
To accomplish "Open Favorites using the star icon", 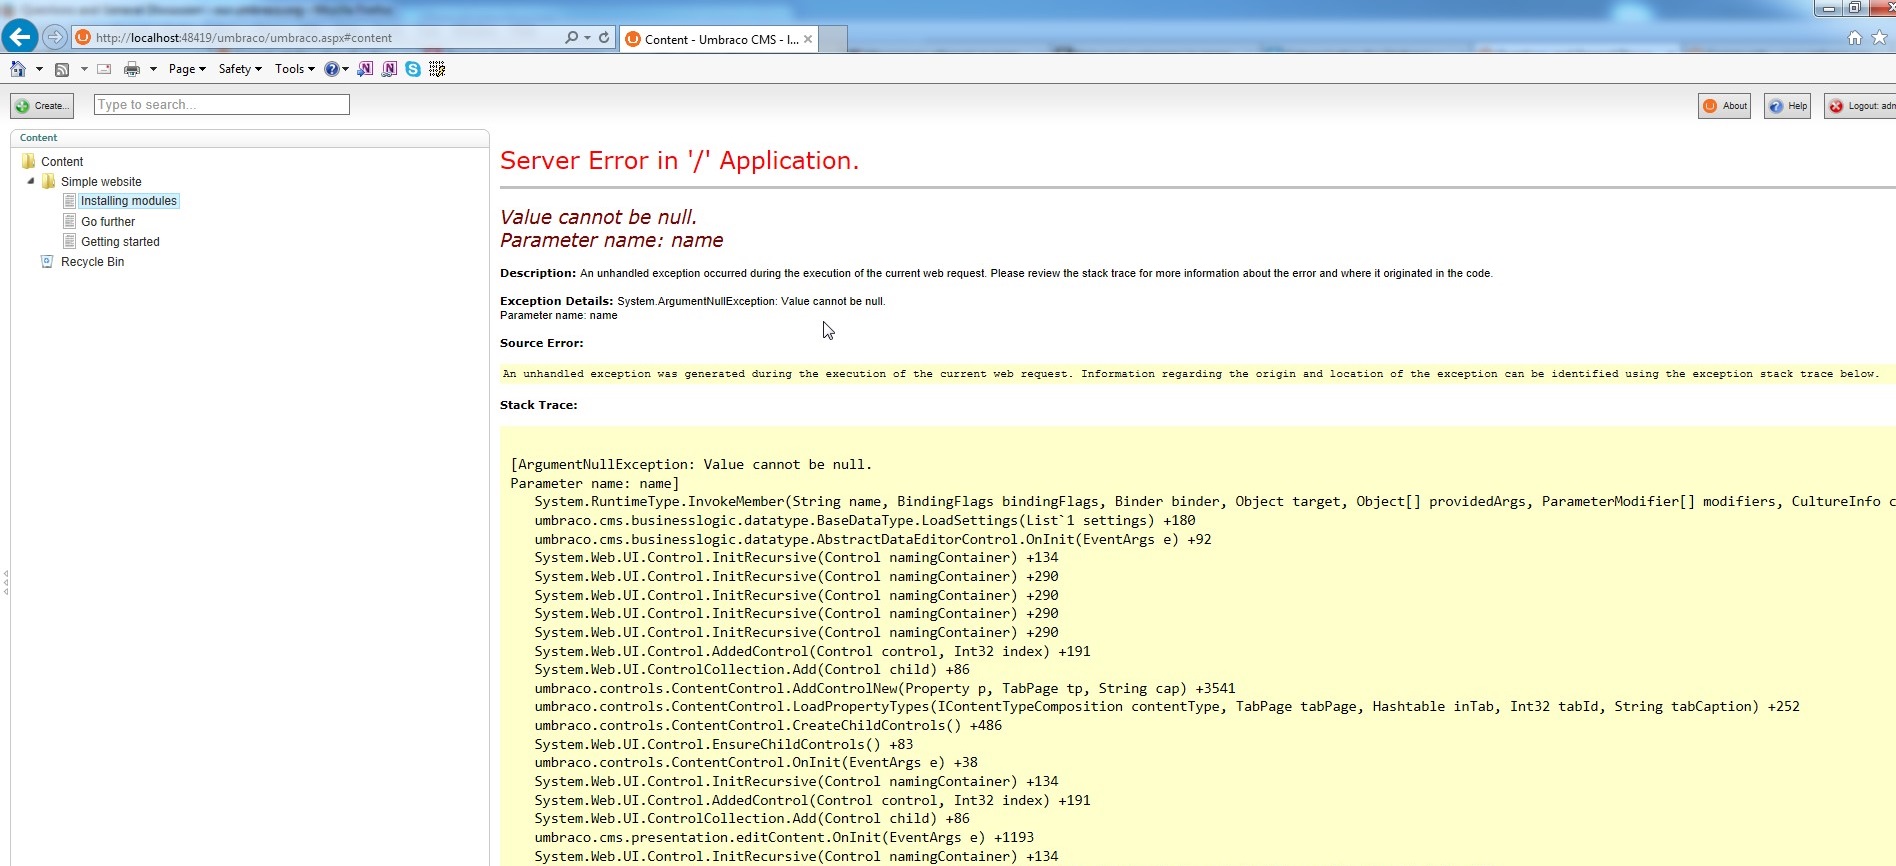I will point(1879,37).
